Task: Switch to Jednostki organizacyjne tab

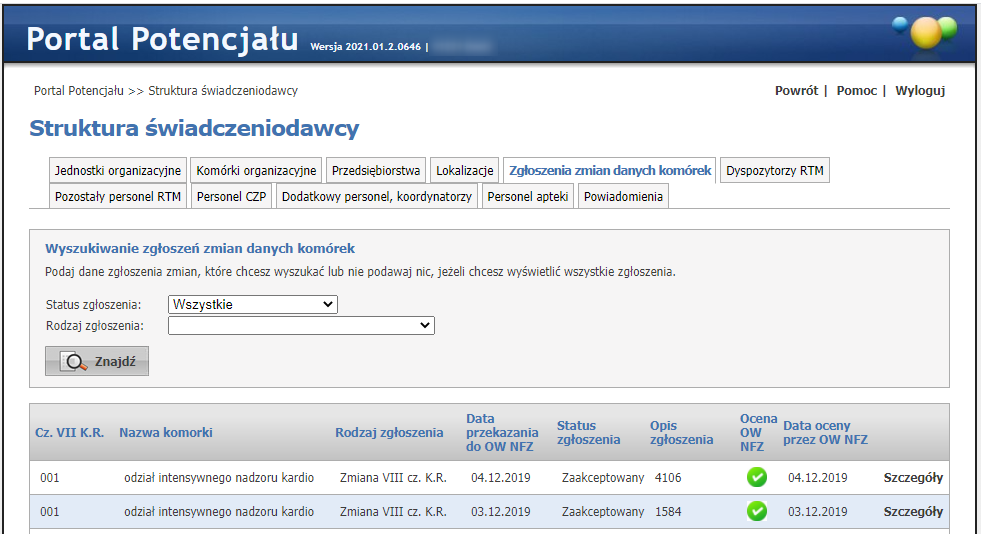Action: coord(118,171)
